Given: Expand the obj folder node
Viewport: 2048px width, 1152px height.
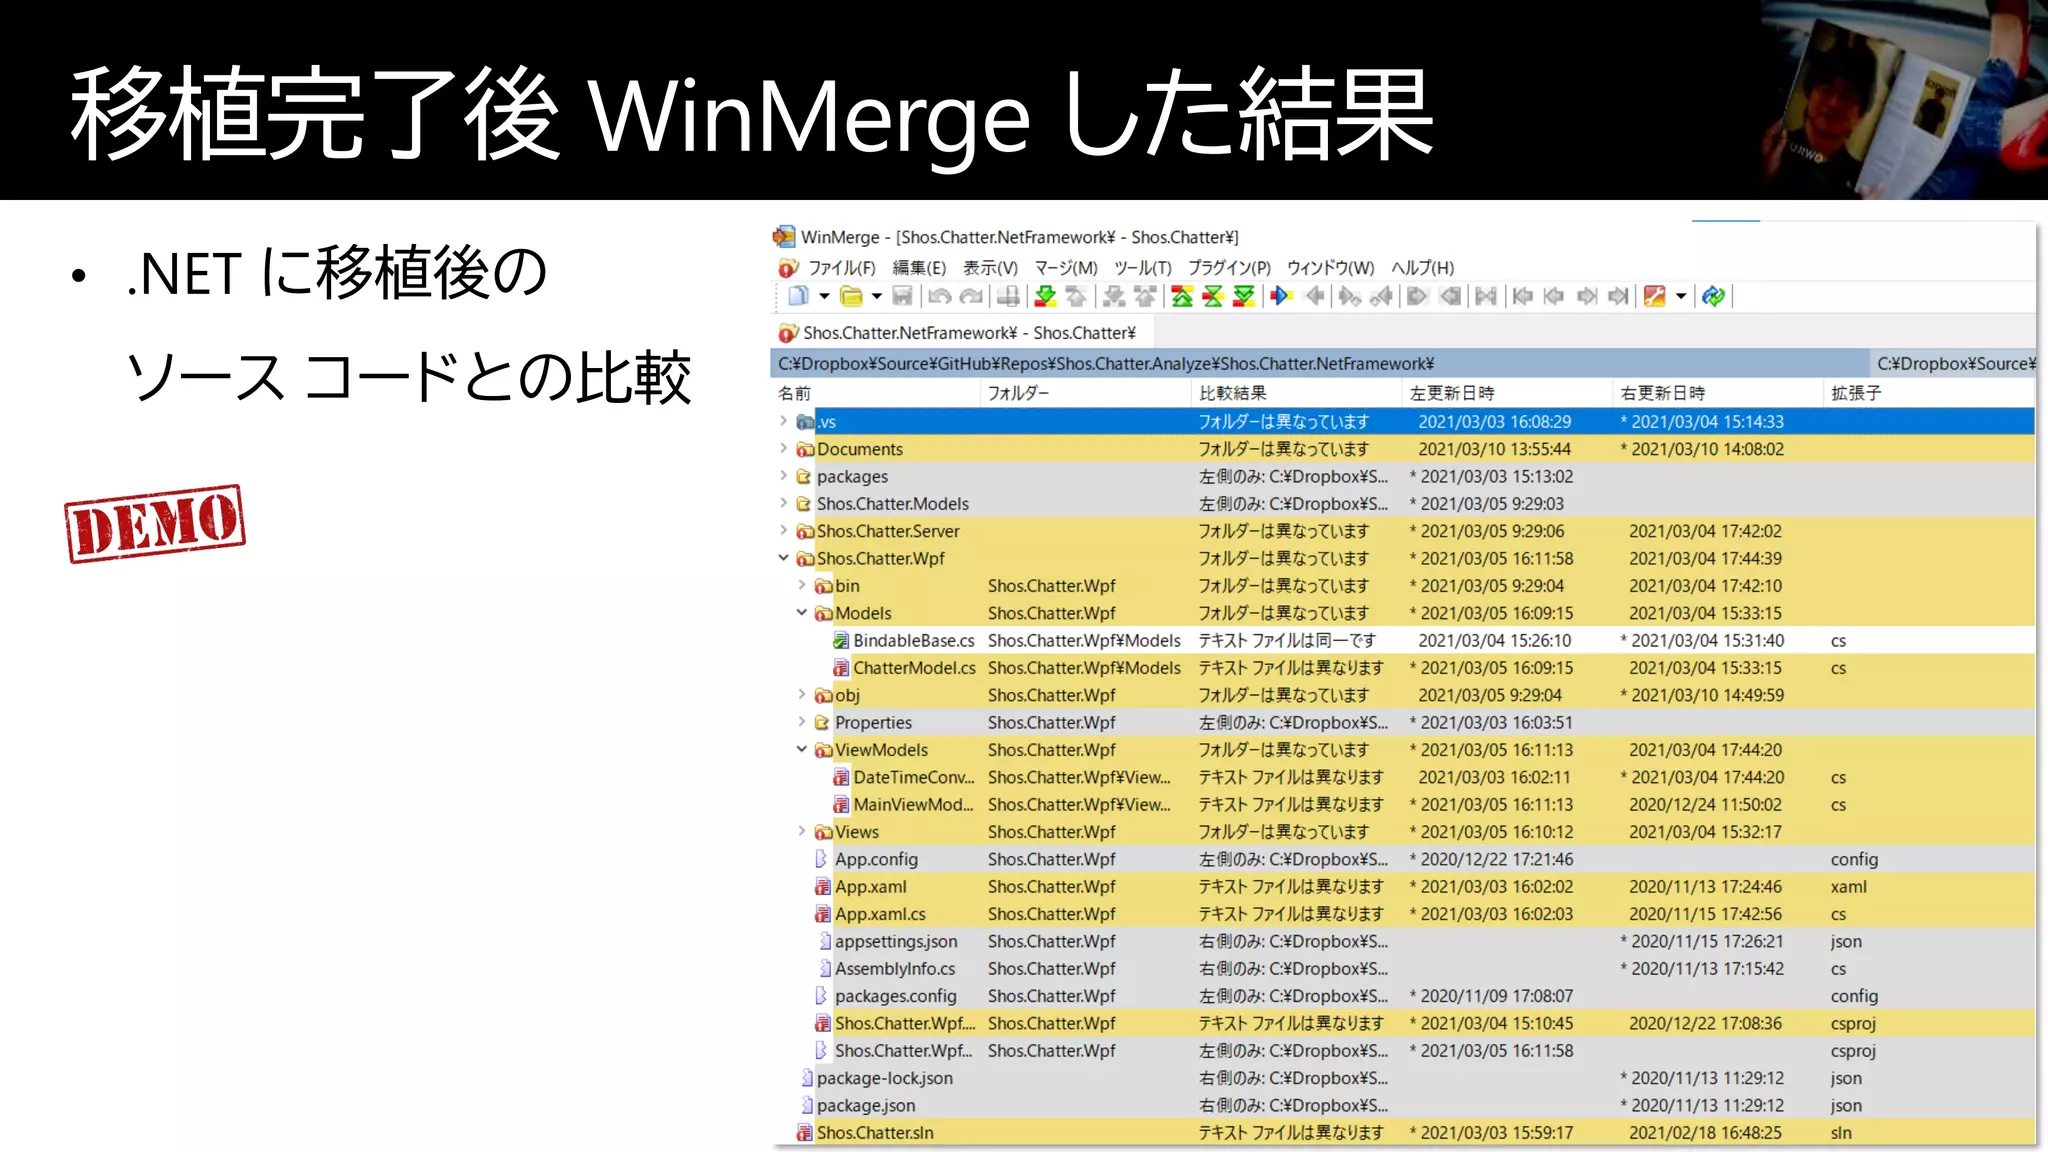Looking at the screenshot, I should [801, 694].
